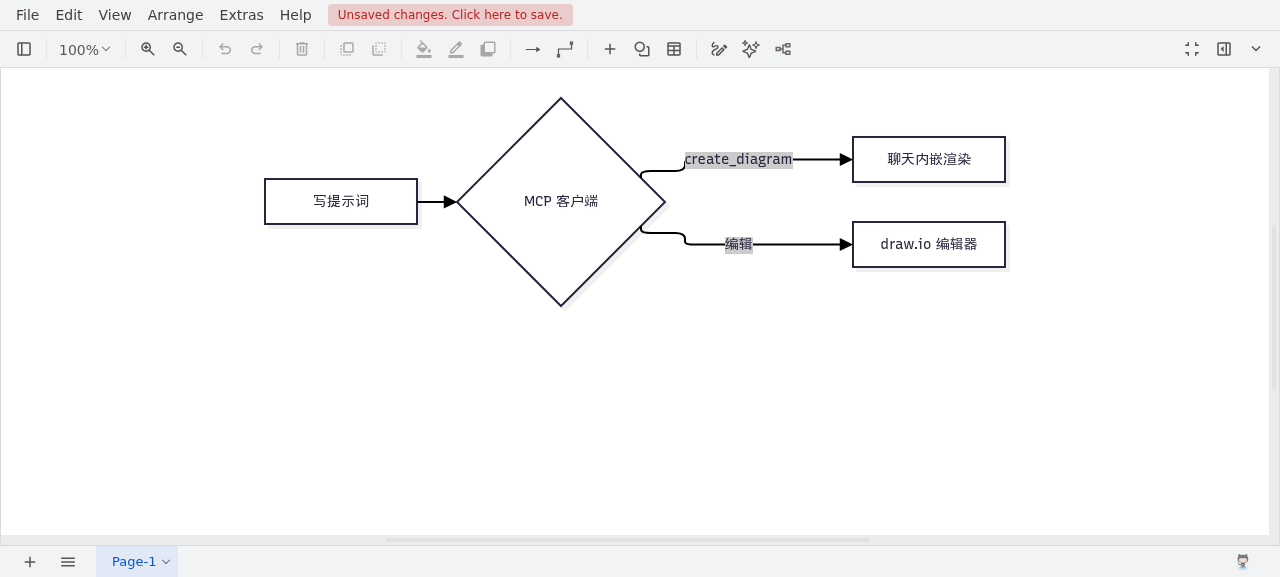The image size is (1280, 577).
Task: Select the 聊天内嵌渲染 box
Action: pyautogui.click(x=929, y=159)
